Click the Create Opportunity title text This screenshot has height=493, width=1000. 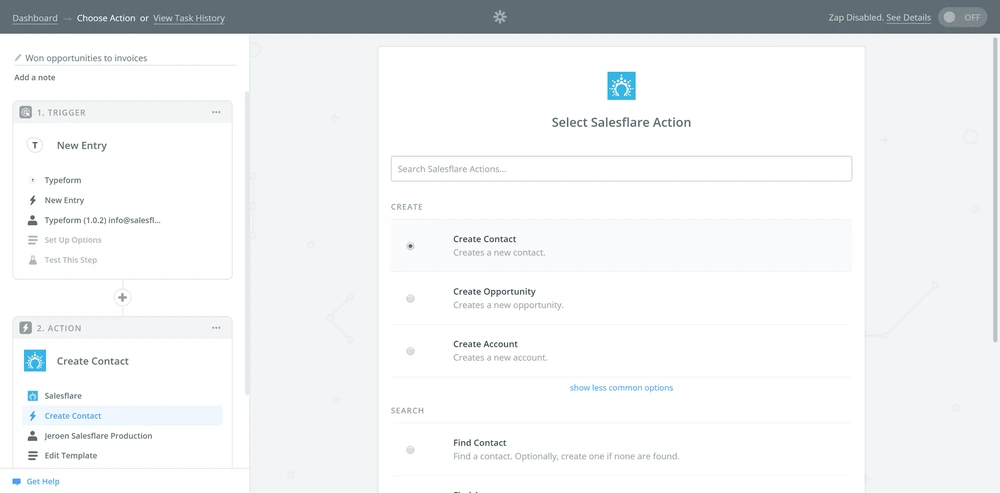tap(494, 291)
